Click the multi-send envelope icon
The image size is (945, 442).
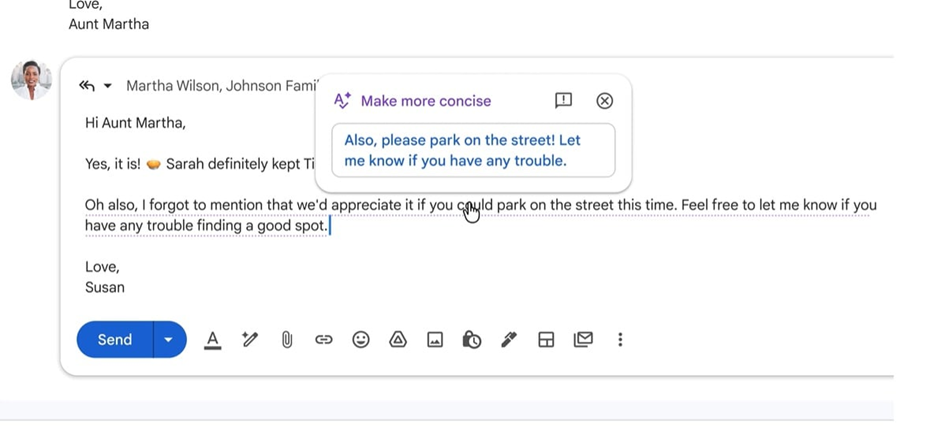click(583, 340)
